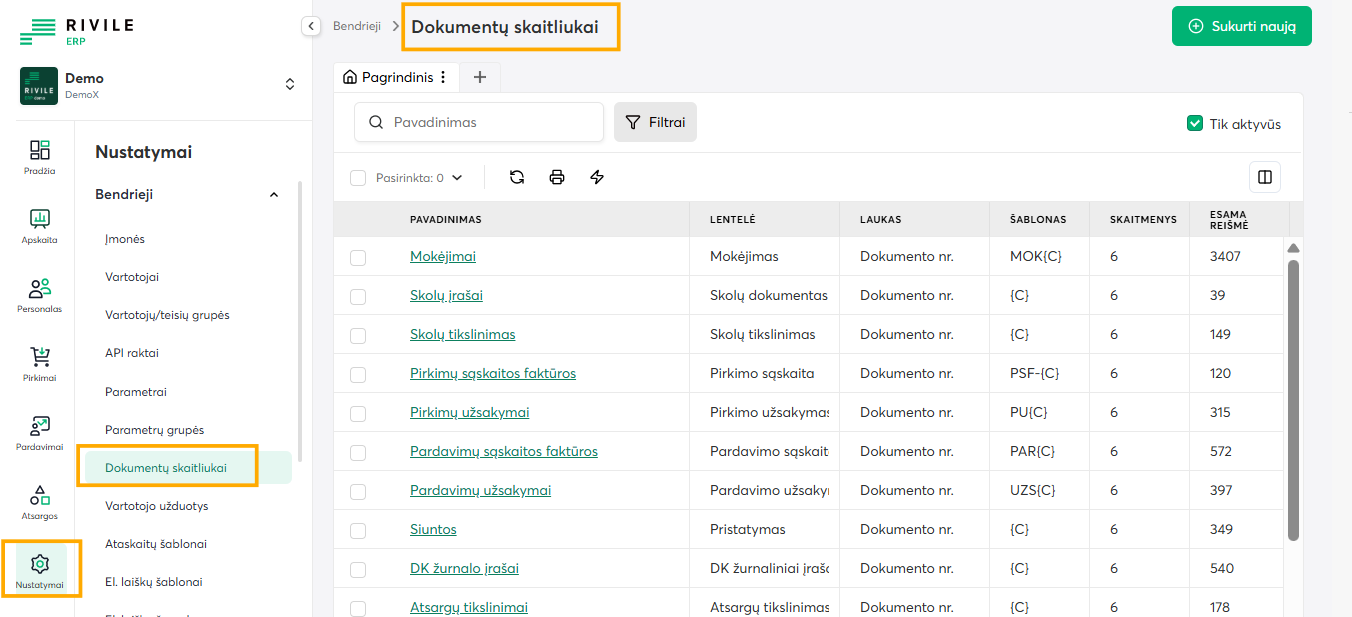Open the Atsargos inventory icon
This screenshot has width=1352, height=617.
pos(40,502)
